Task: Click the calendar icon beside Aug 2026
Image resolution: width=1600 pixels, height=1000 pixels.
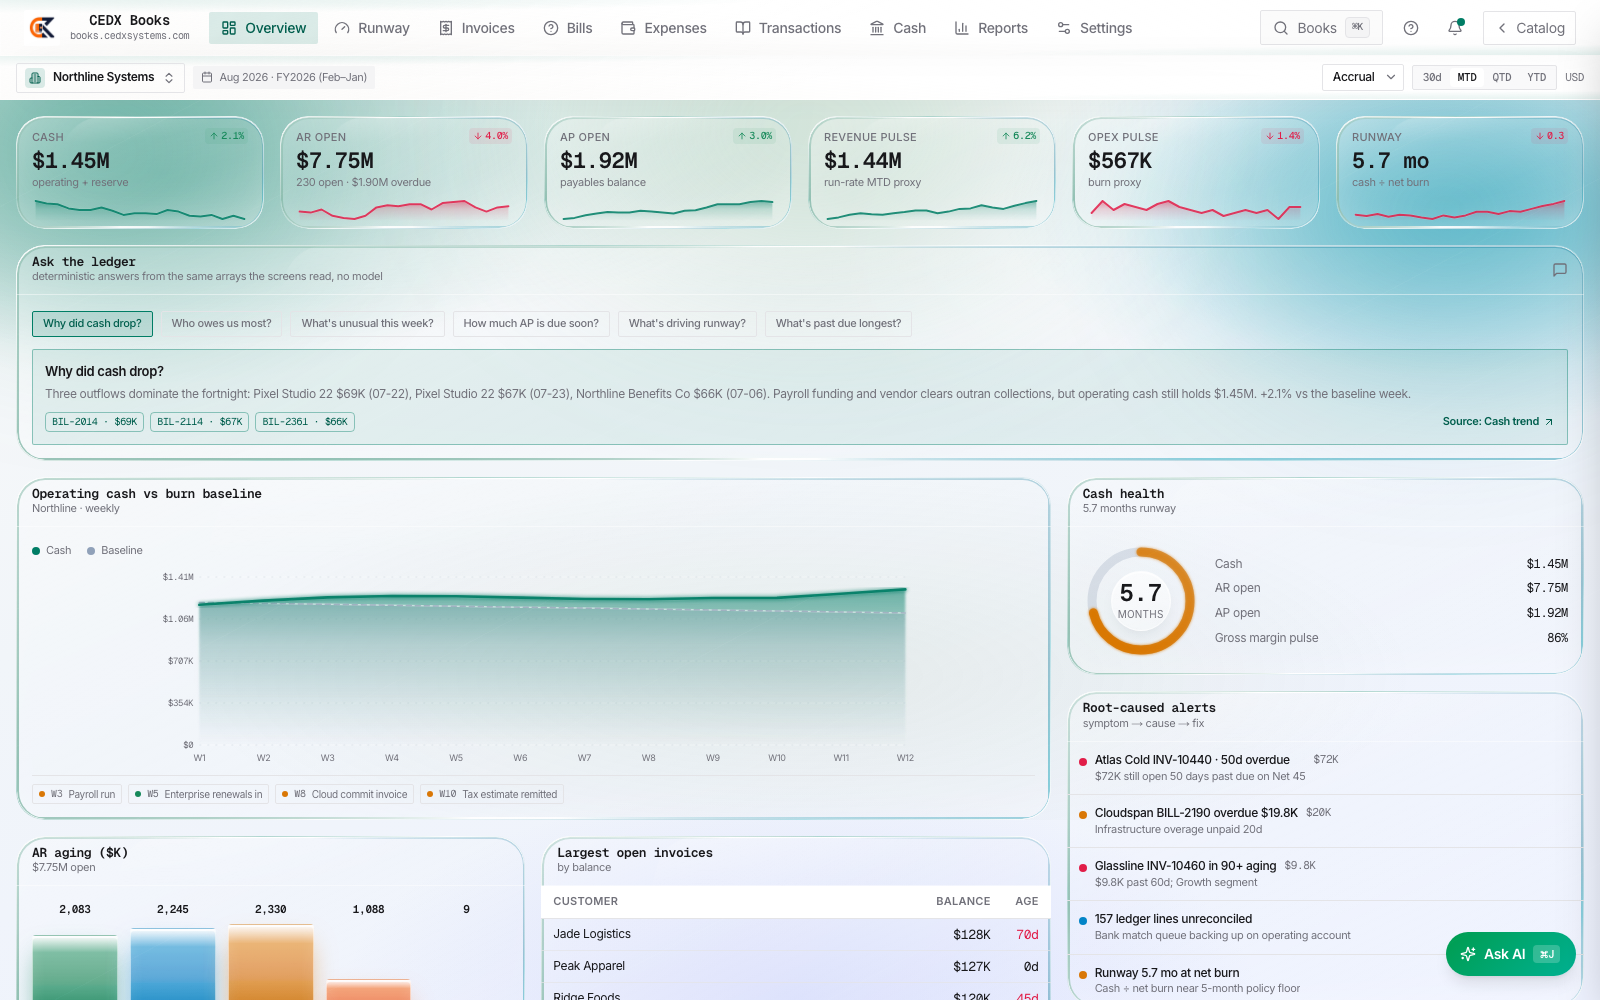Action: coord(207,77)
